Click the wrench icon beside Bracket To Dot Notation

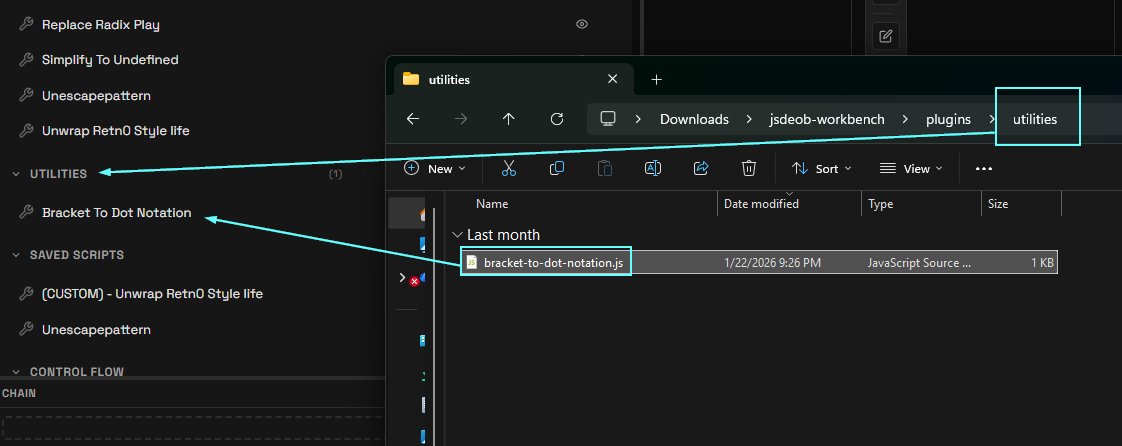coord(26,213)
